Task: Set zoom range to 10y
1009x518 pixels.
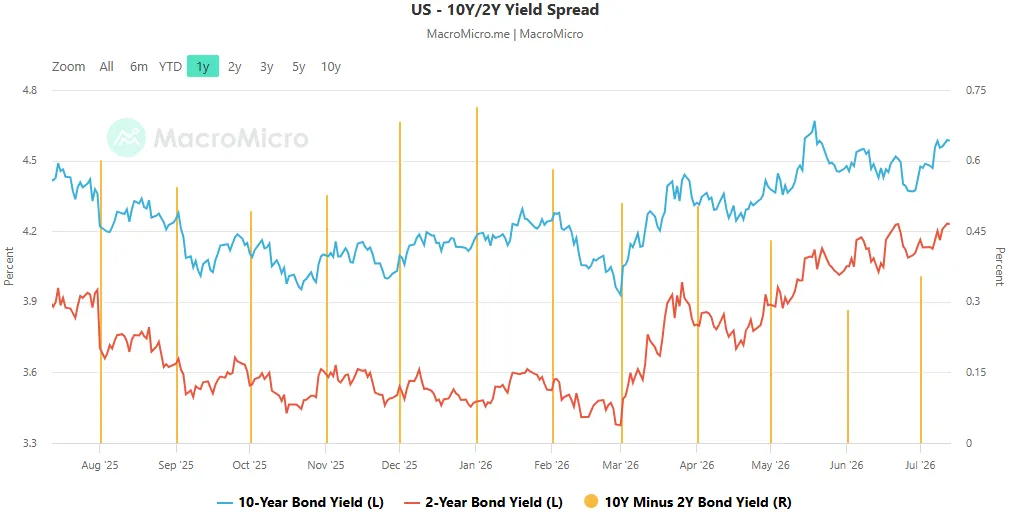Action: pos(331,66)
